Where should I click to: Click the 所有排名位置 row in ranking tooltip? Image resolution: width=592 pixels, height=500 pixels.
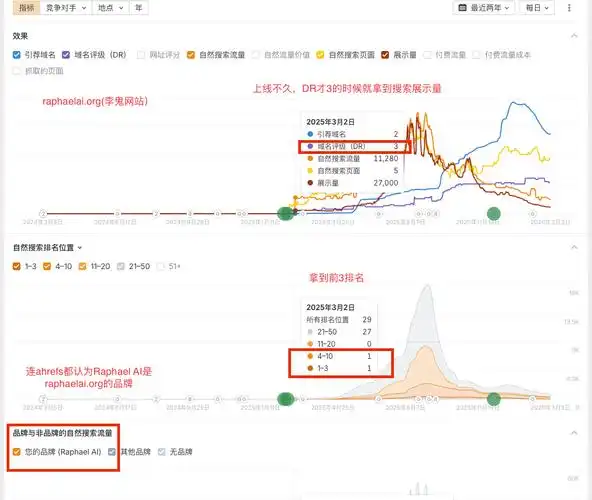point(339,319)
